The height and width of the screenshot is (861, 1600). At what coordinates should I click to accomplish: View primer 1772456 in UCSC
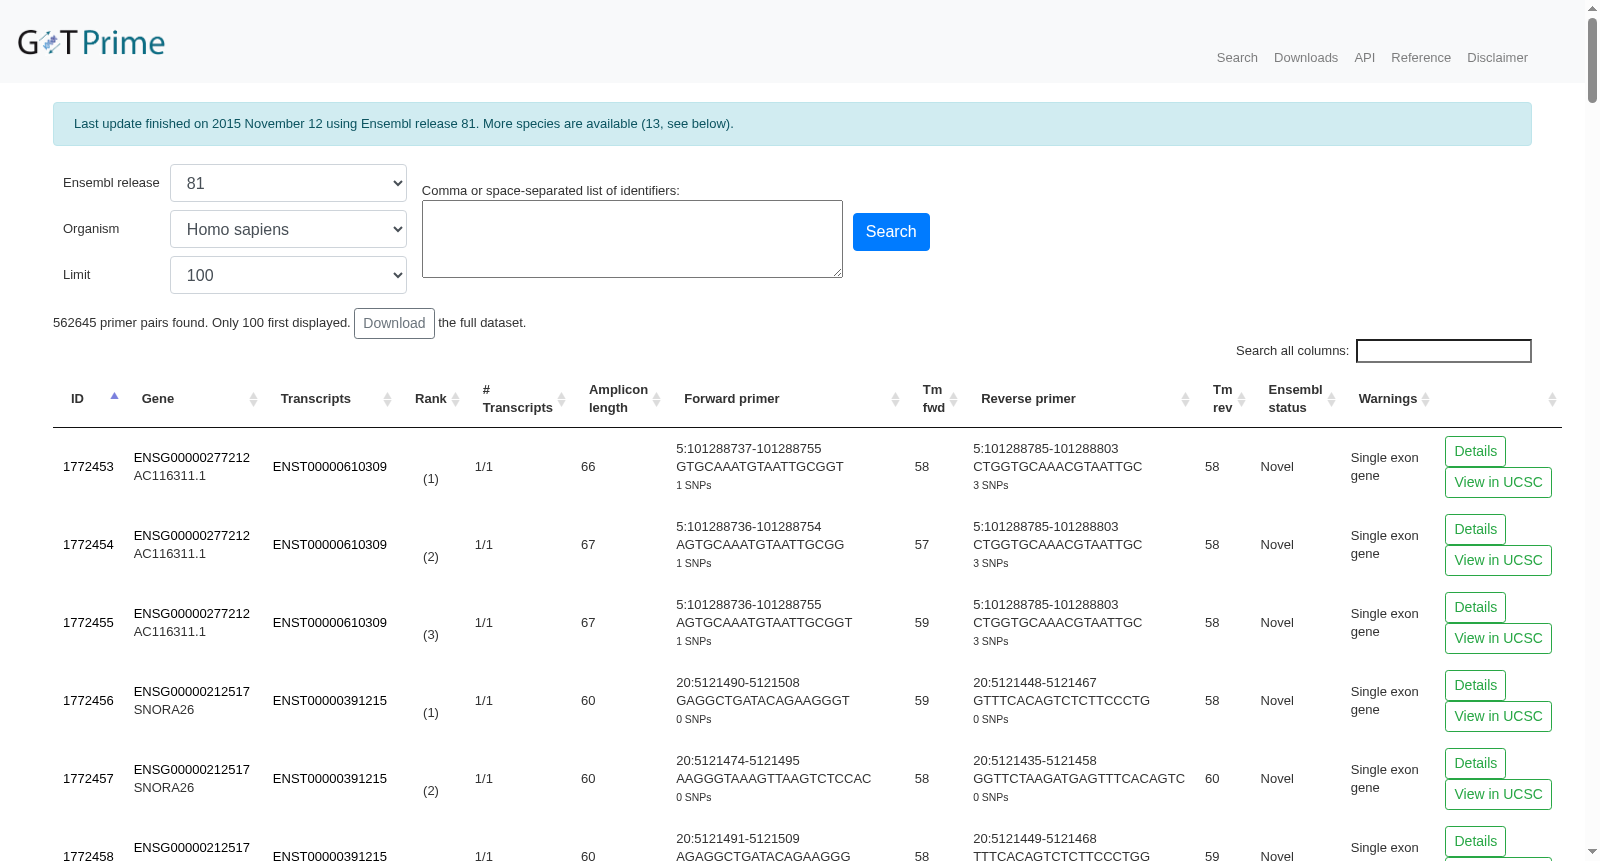pyautogui.click(x=1498, y=716)
